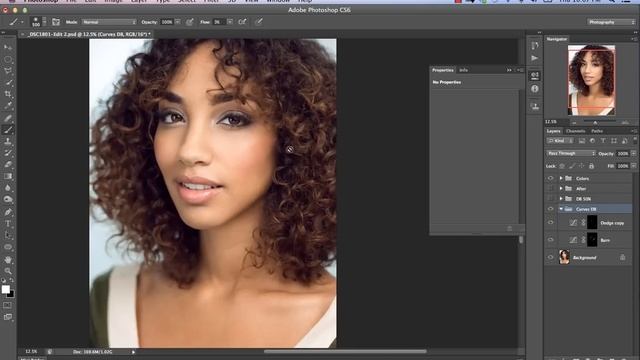The height and width of the screenshot is (360, 640).
Task: Change screen mode icon at toolbox bottom
Action: (x=7, y=317)
